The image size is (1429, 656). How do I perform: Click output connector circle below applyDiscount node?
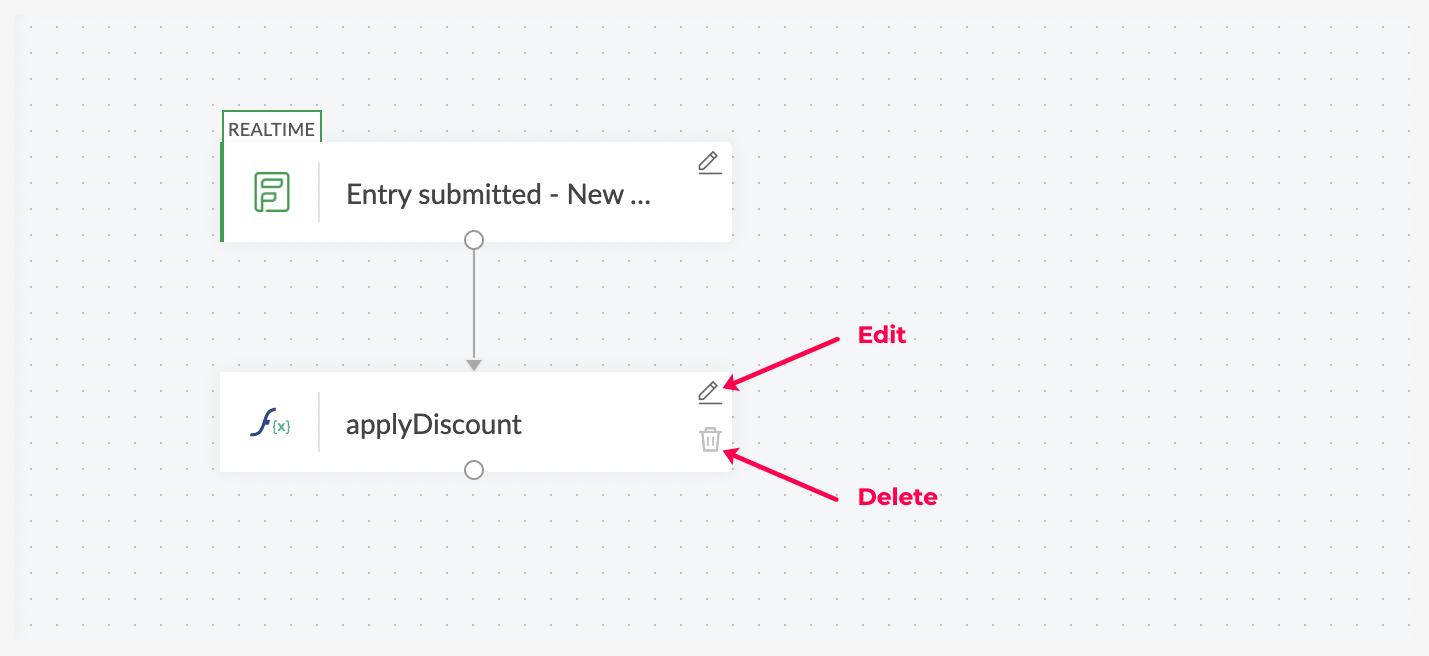pyautogui.click(x=474, y=470)
